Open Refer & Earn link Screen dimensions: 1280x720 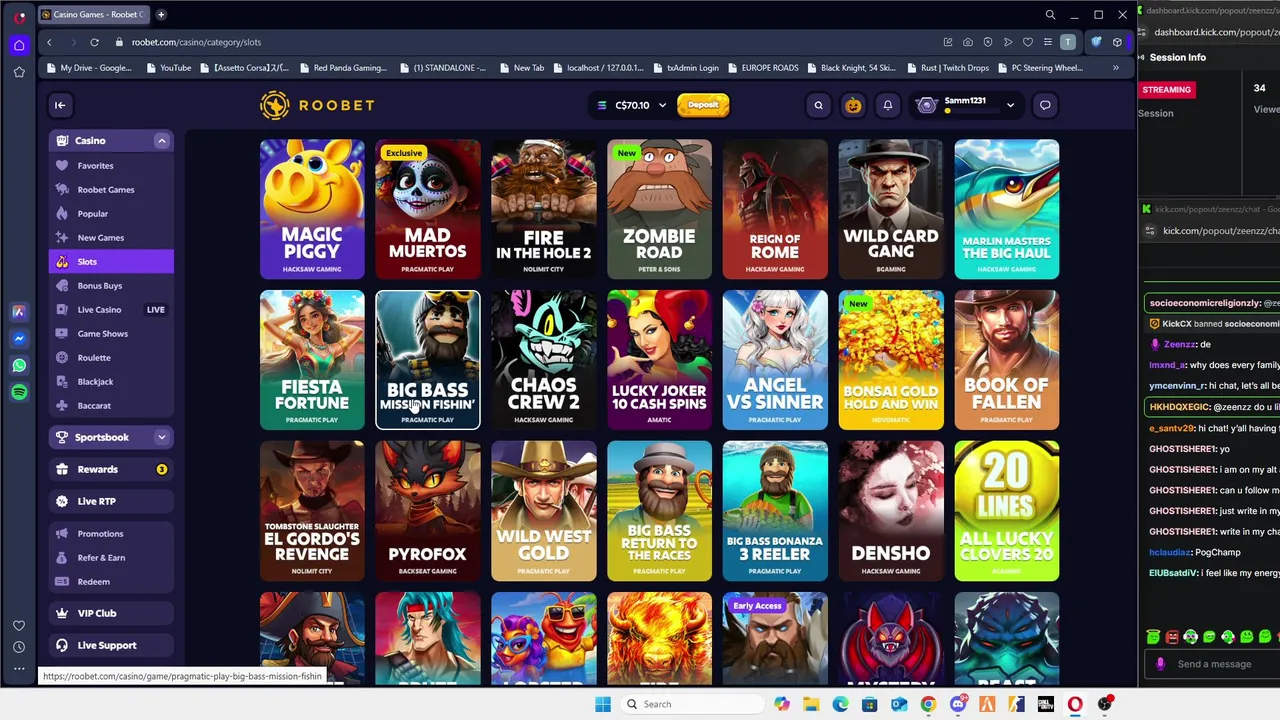point(111,557)
